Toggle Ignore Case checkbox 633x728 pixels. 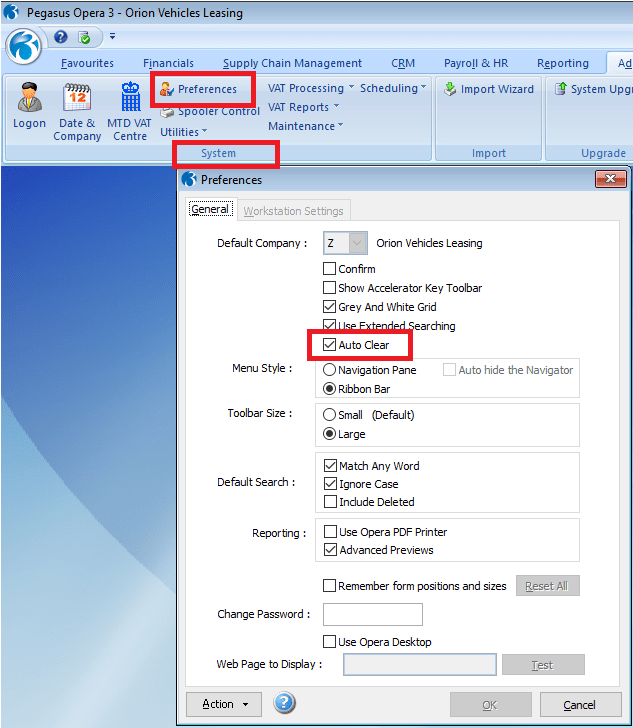coord(330,484)
